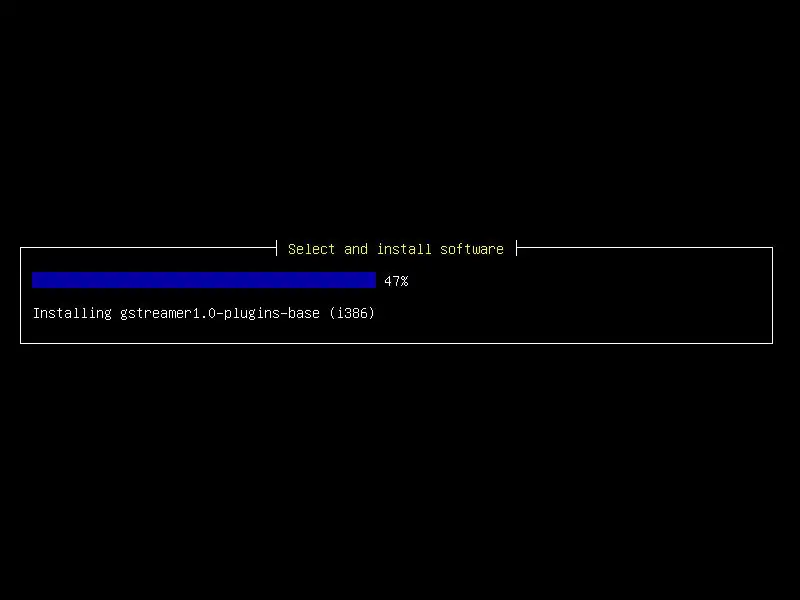Click the dialog frame's upper-right corner
The height and width of the screenshot is (600, 800).
click(x=772, y=247)
